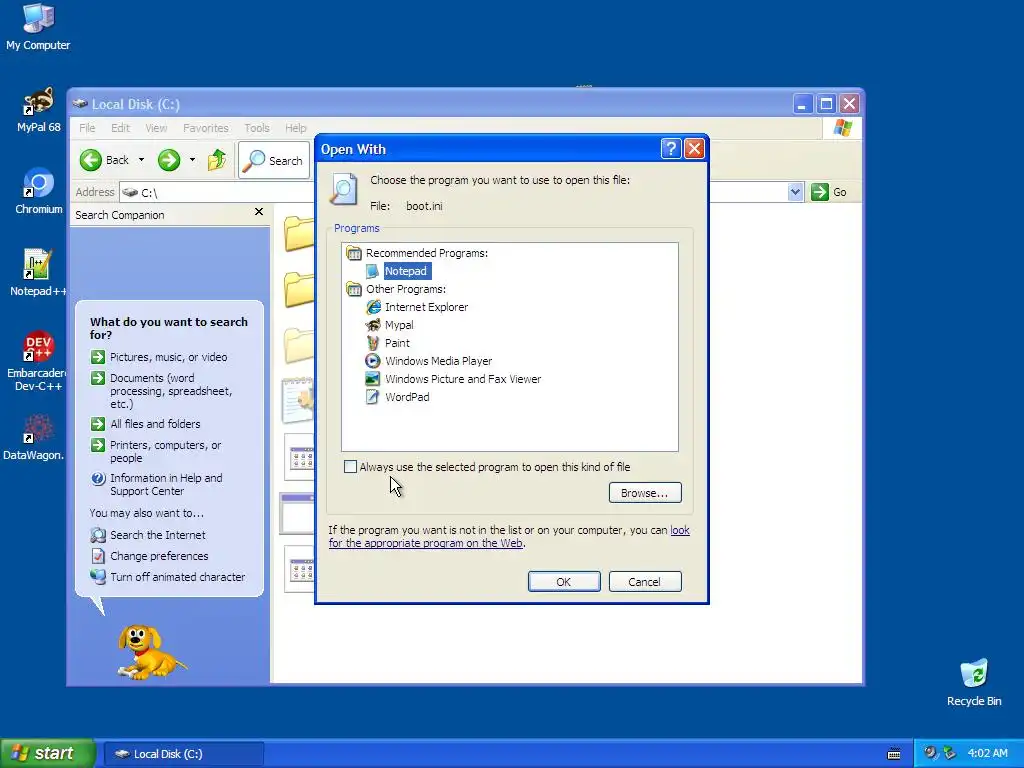
Task: Open the View menu in Explorer
Action: coord(156,128)
